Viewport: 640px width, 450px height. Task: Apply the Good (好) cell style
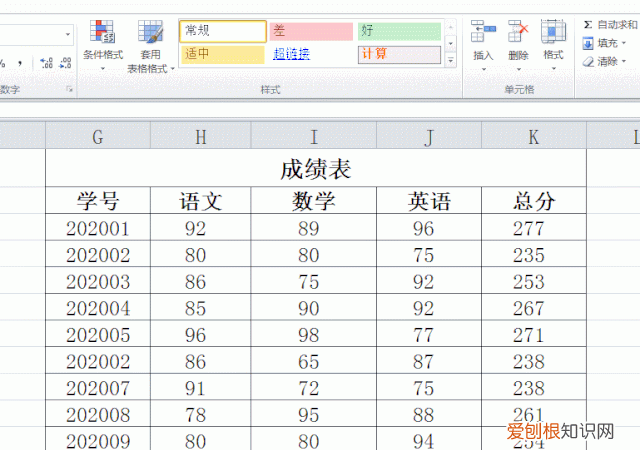point(399,31)
